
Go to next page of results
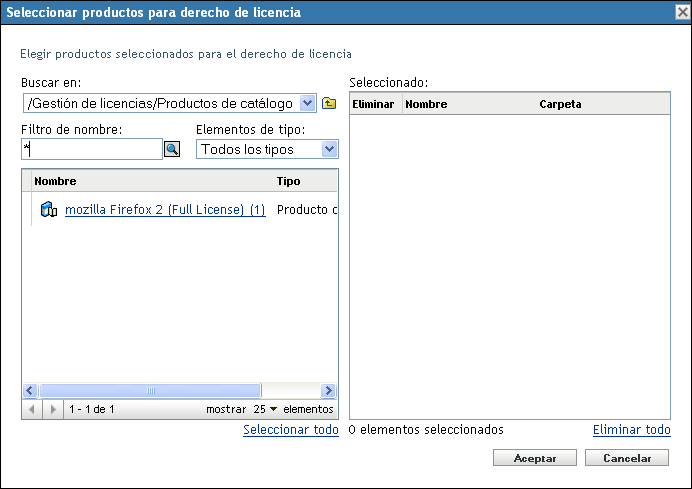(x=53, y=409)
